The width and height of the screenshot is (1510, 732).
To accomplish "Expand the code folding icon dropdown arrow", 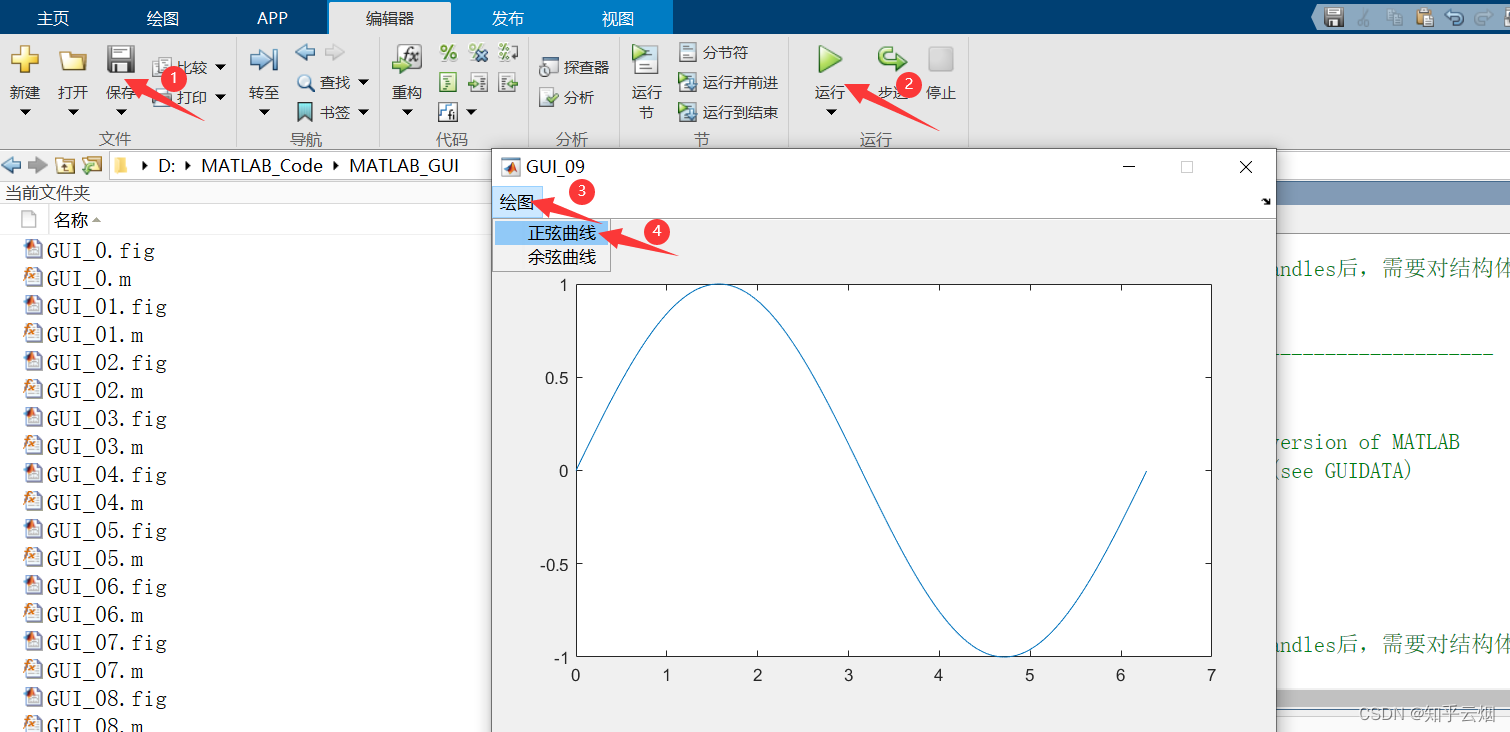I will tap(471, 112).
